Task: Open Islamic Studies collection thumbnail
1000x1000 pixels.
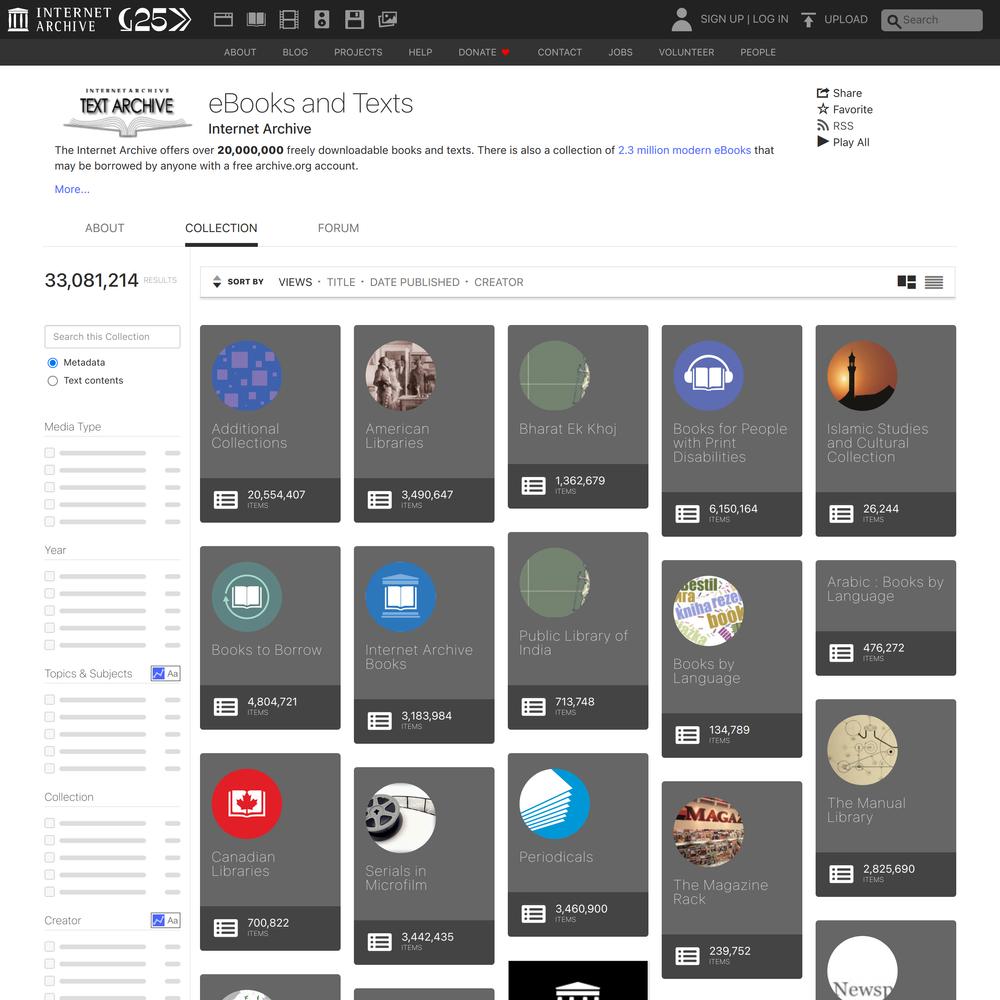Action: pos(862,375)
